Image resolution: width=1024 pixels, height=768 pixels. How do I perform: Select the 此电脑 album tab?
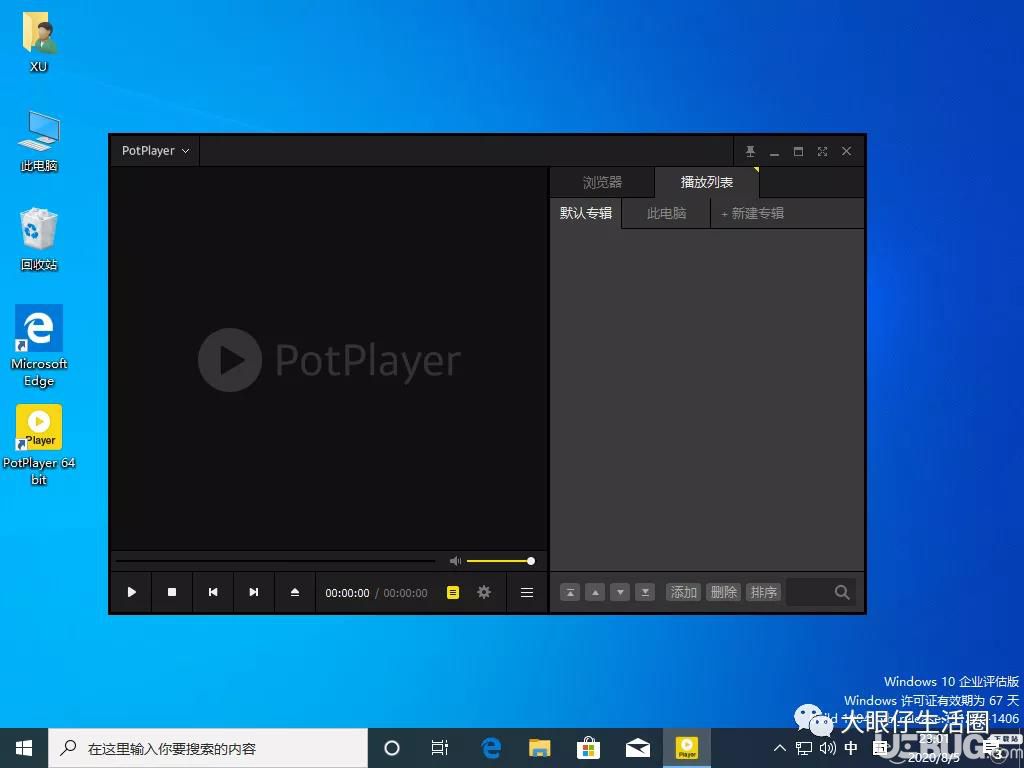pos(666,213)
